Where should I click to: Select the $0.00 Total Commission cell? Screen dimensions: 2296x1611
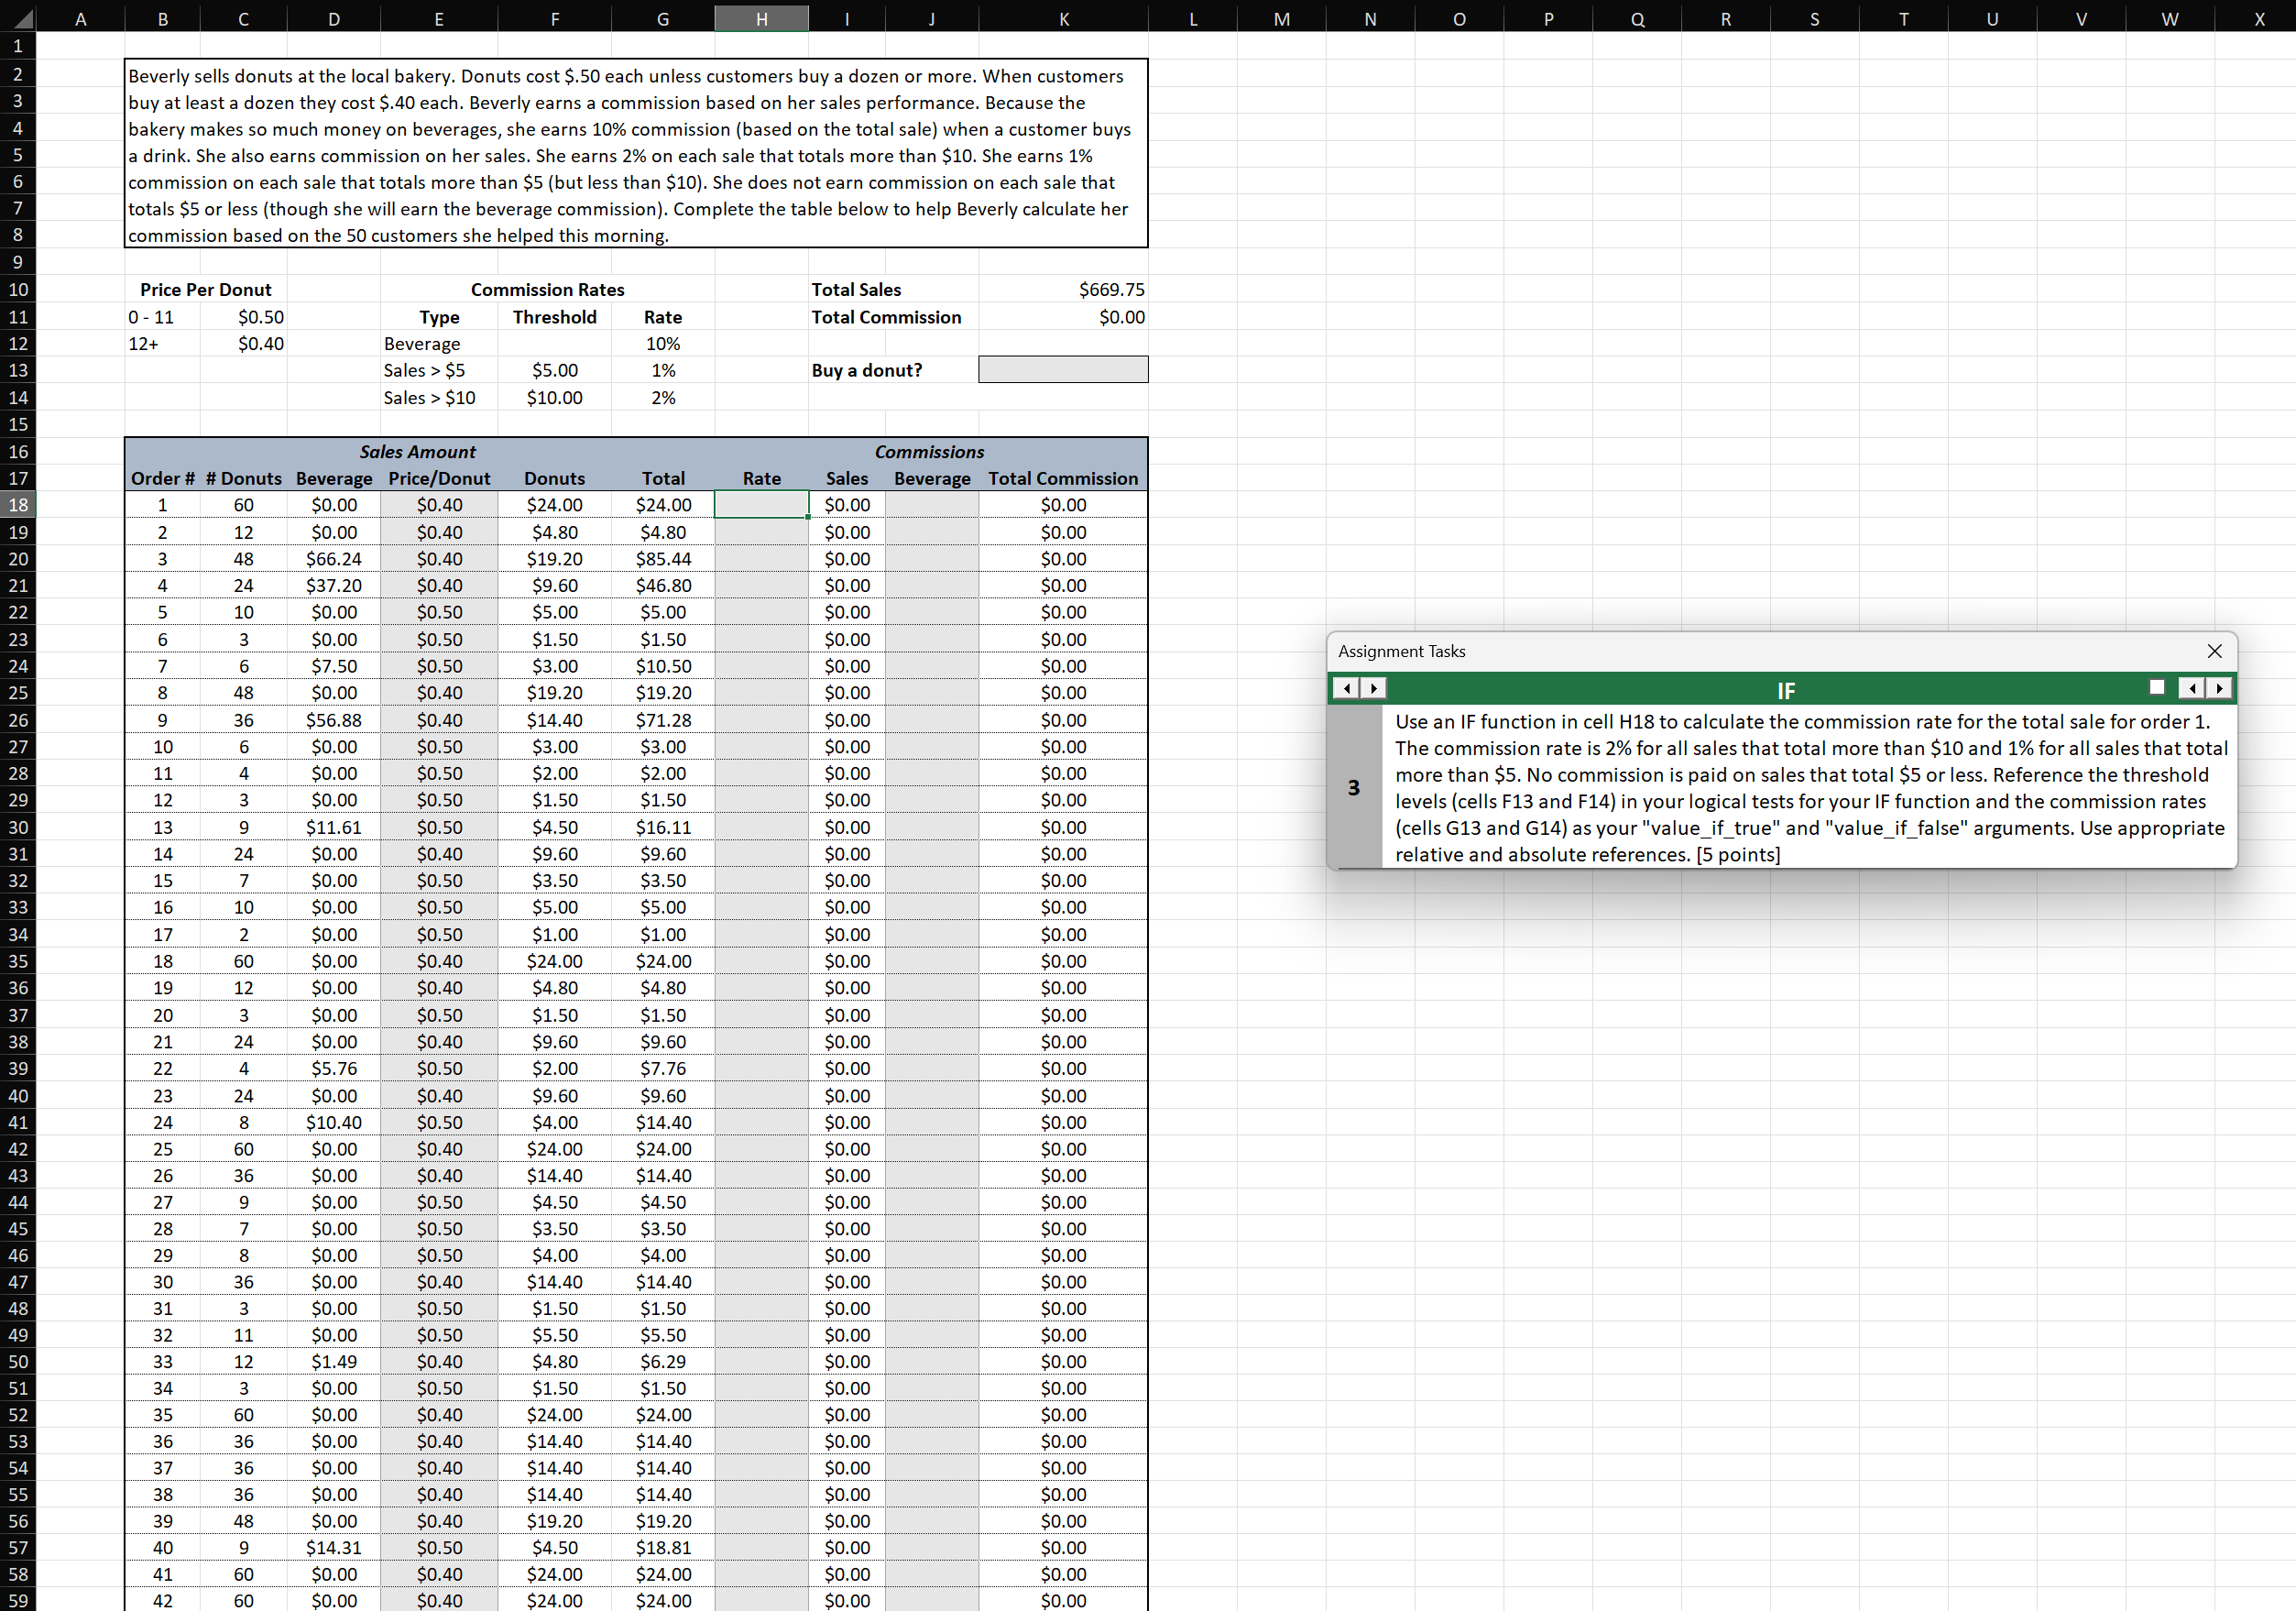pyautogui.click(x=1063, y=316)
